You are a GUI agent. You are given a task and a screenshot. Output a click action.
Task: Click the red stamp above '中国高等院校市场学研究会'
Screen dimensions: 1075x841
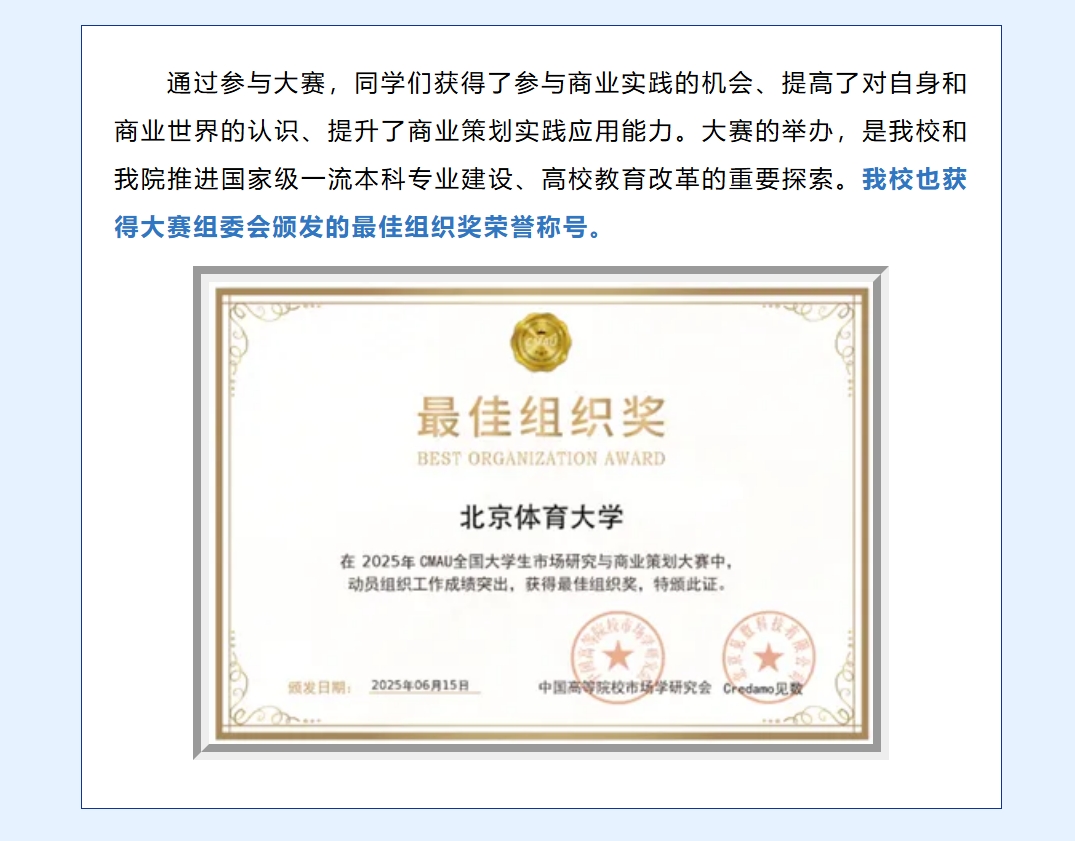coord(618,657)
